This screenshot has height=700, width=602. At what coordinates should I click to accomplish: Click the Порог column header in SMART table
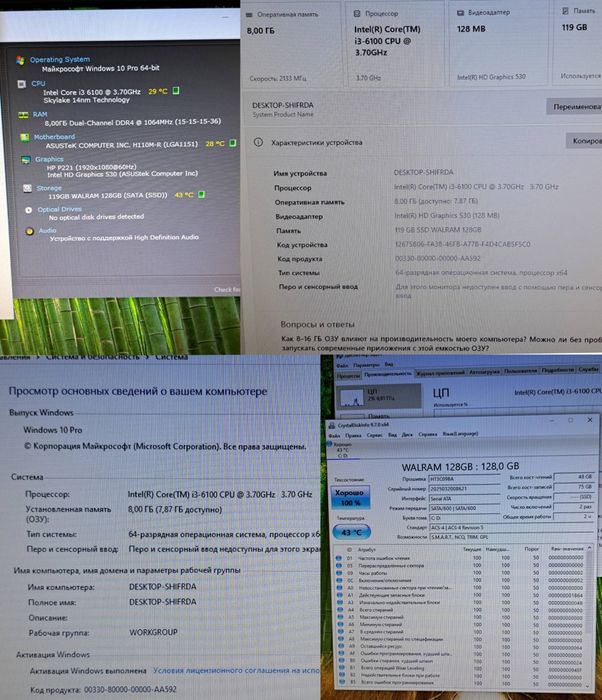click(x=532, y=549)
